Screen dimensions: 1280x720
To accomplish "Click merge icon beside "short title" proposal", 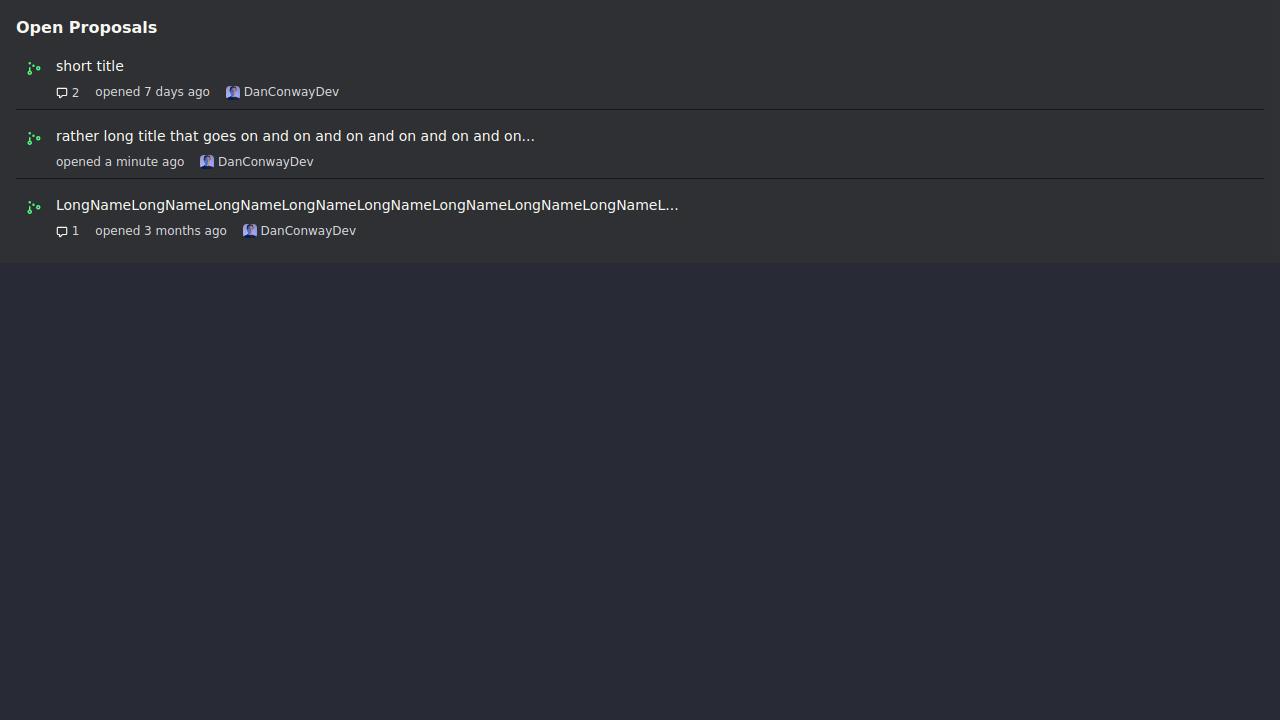I will click(x=34, y=68).
